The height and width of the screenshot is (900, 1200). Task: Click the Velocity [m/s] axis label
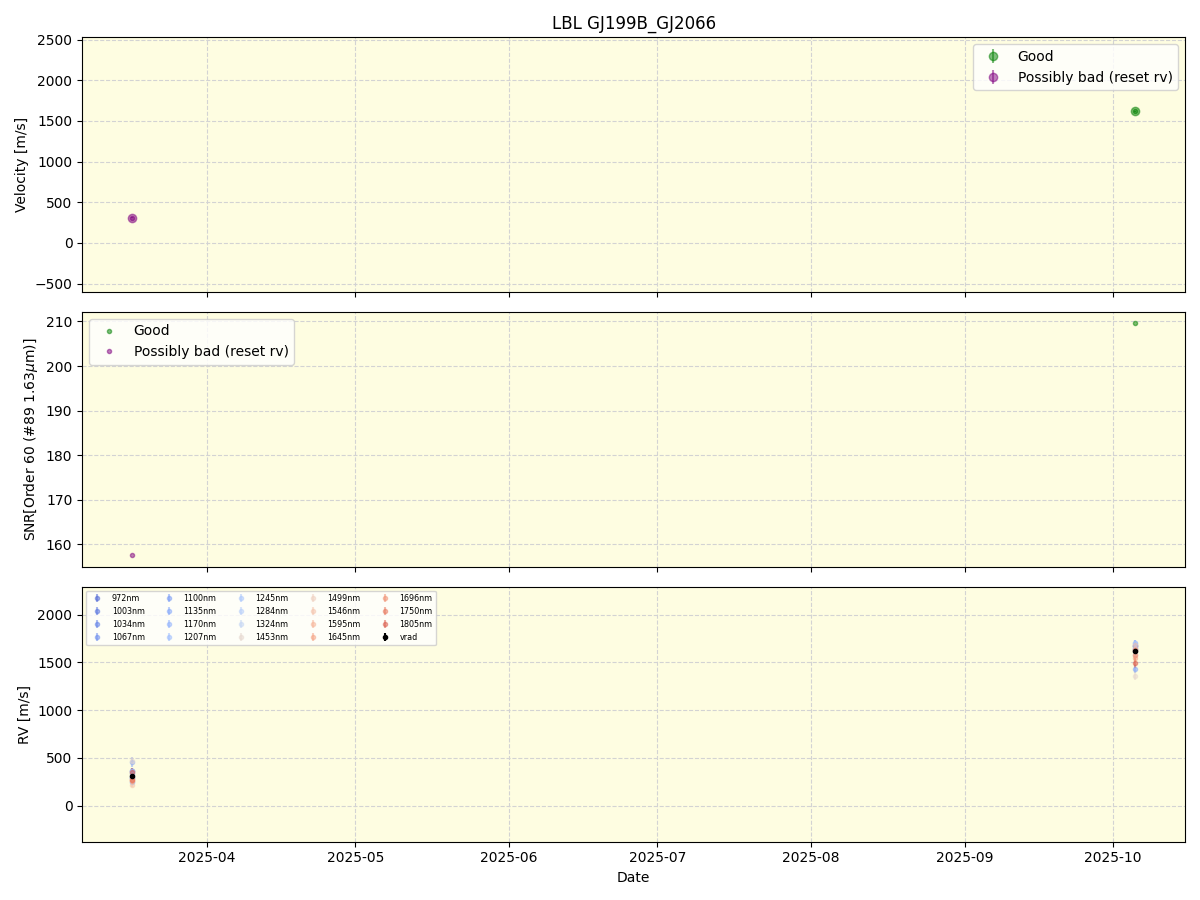pos(21,165)
